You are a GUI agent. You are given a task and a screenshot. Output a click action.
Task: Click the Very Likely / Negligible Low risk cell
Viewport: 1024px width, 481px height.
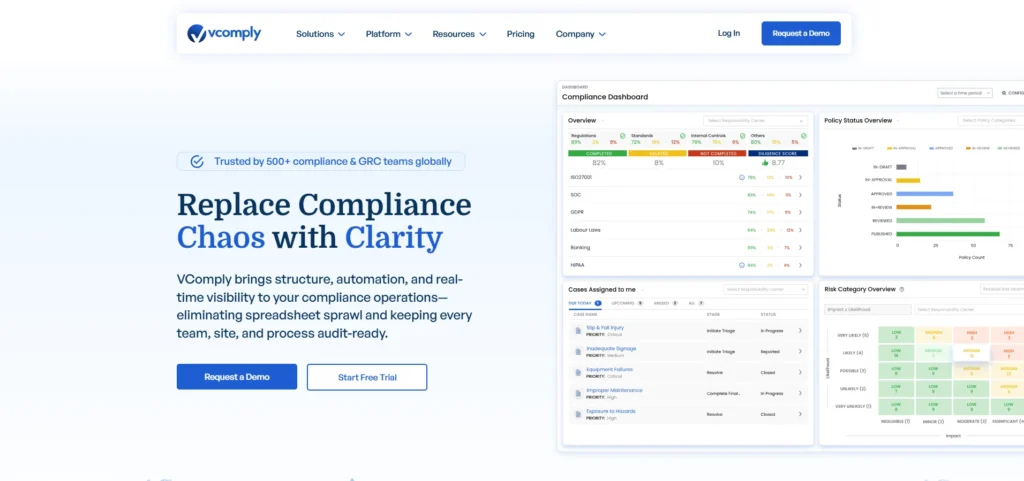[x=895, y=335]
